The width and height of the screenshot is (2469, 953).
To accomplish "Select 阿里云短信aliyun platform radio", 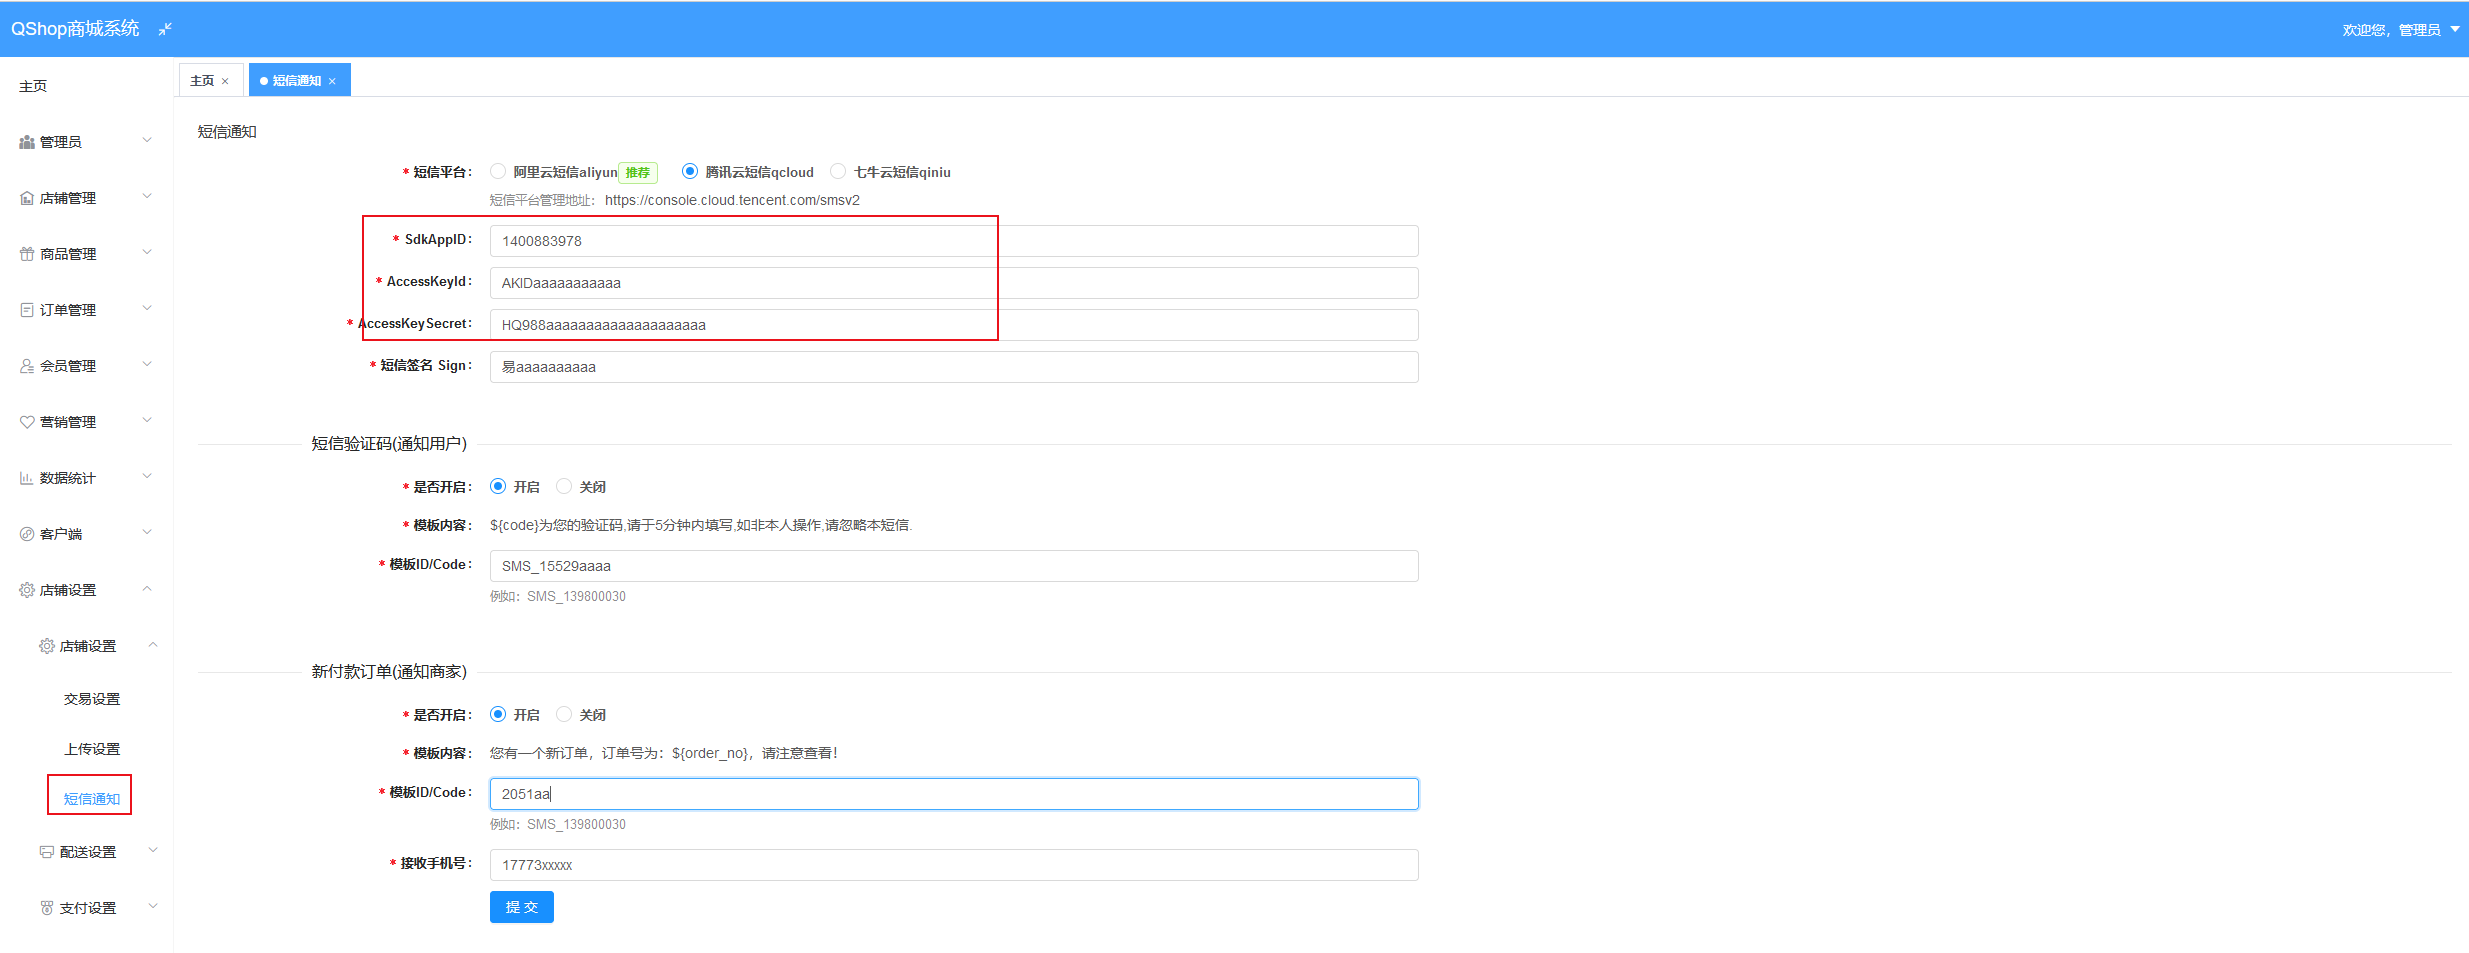I will [x=498, y=171].
